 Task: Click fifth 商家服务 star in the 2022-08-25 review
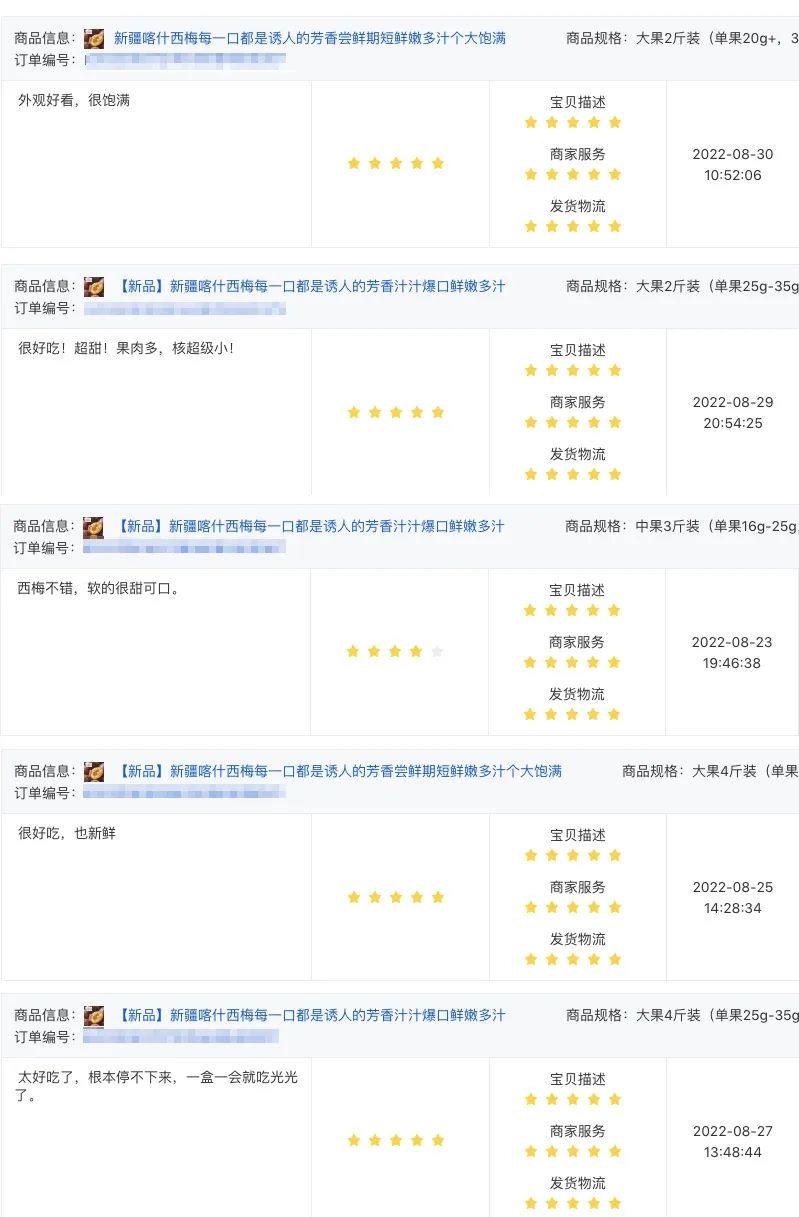[x=615, y=907]
